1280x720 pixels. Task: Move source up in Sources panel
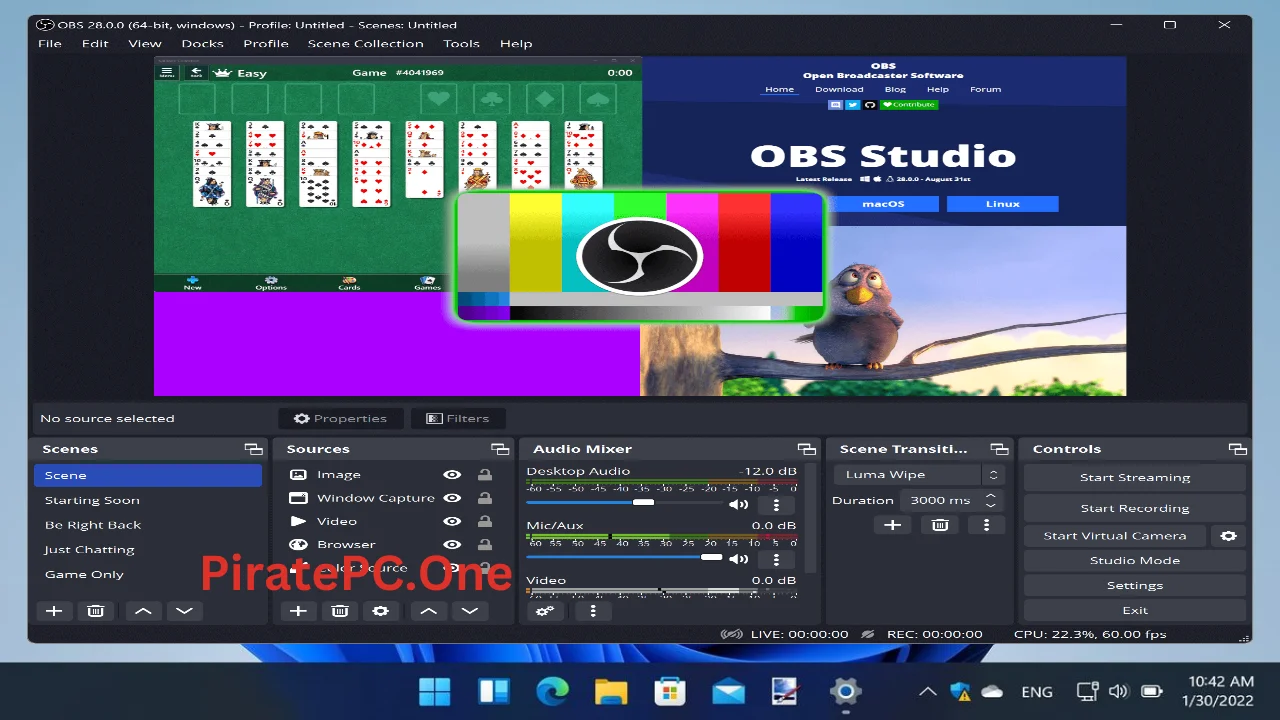tap(428, 611)
